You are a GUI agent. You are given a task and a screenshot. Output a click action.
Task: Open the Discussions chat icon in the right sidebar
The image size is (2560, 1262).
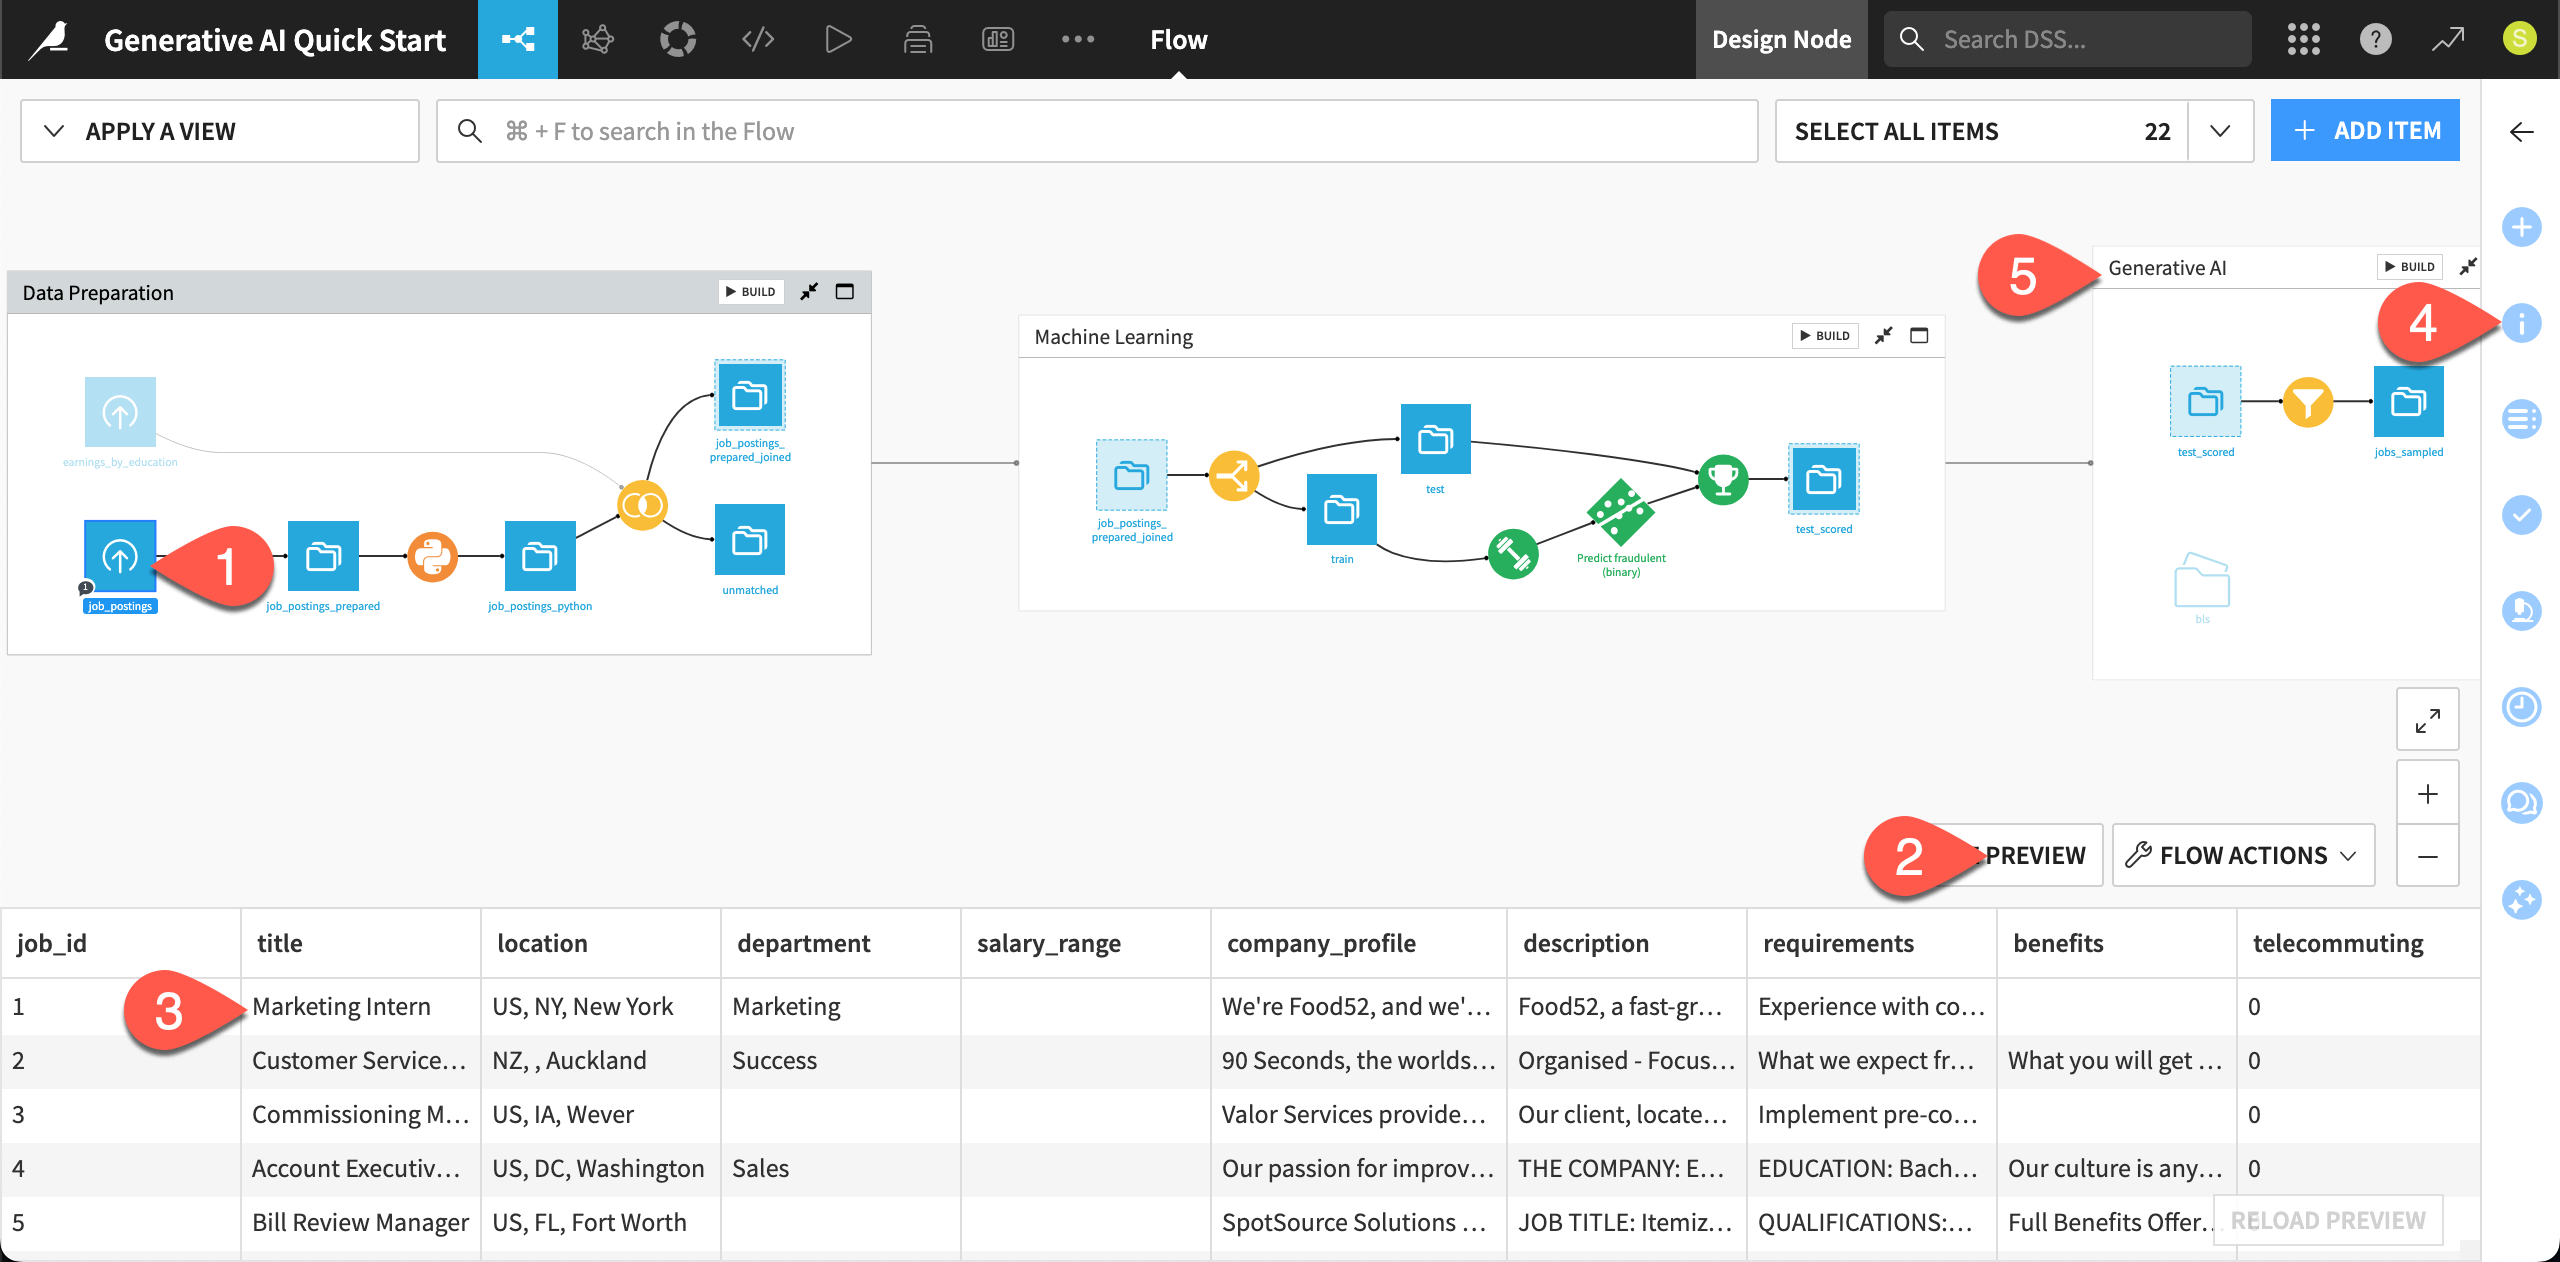click(x=2523, y=802)
